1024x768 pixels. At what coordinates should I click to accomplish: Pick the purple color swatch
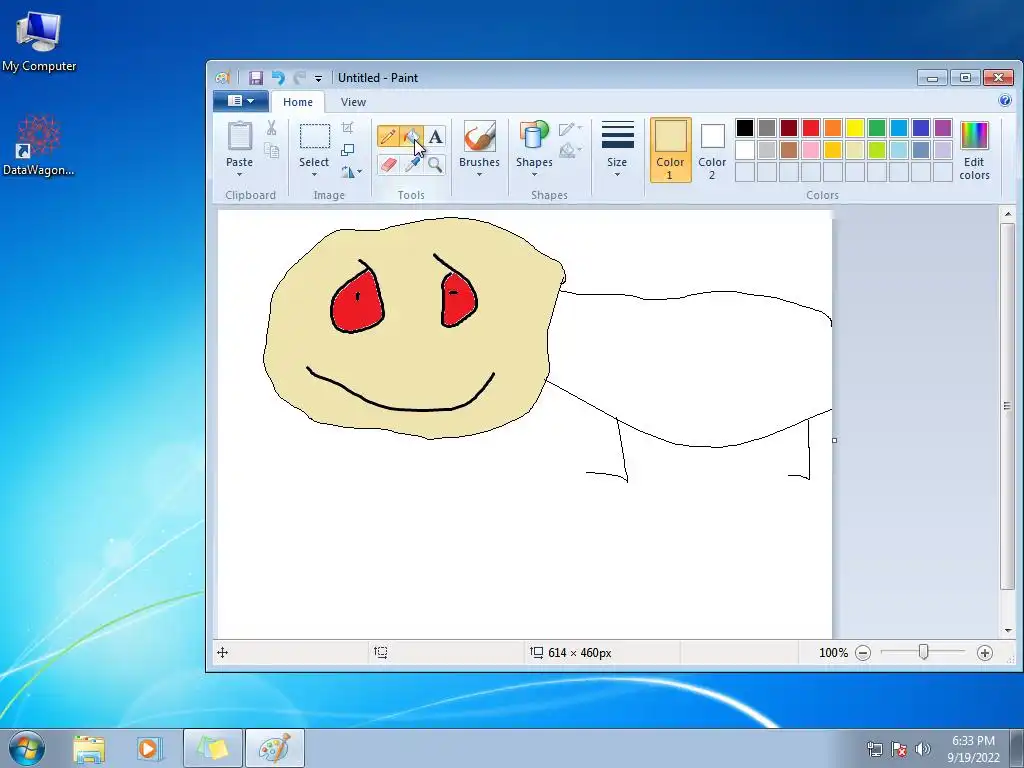[x=943, y=127]
